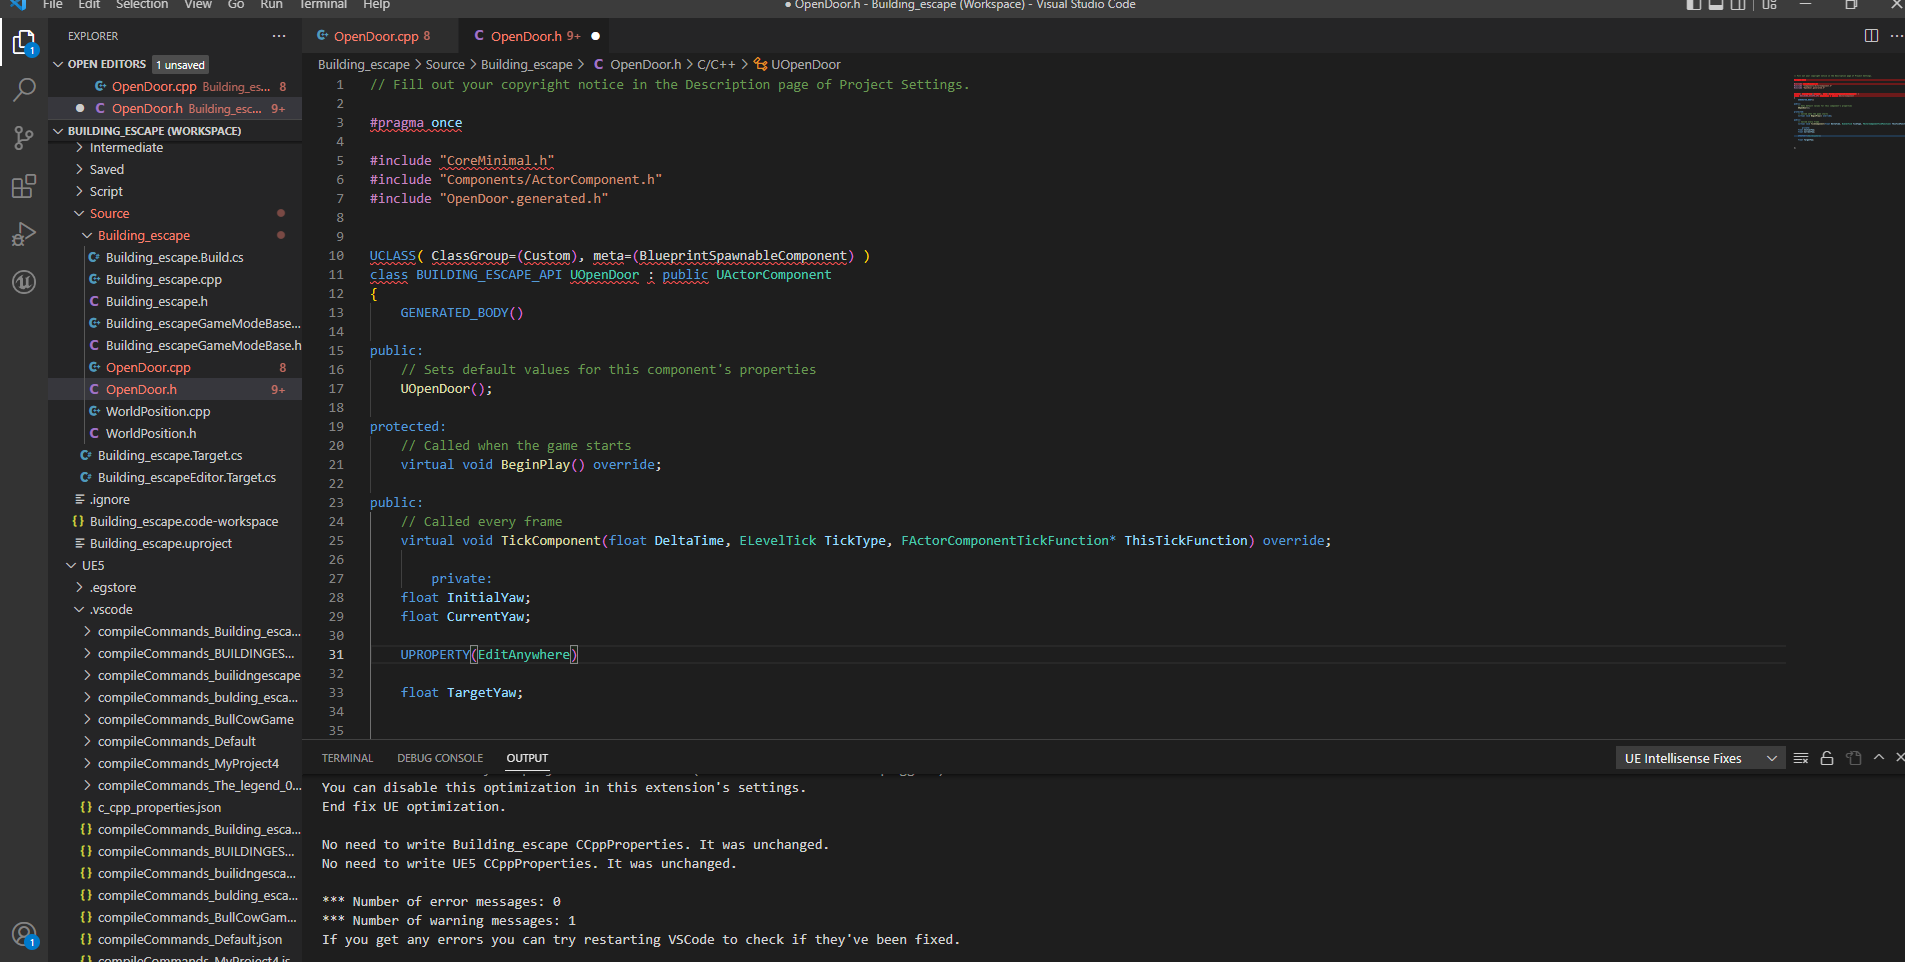Clear the Output panel
This screenshot has width=1905, height=962.
(x=1801, y=758)
